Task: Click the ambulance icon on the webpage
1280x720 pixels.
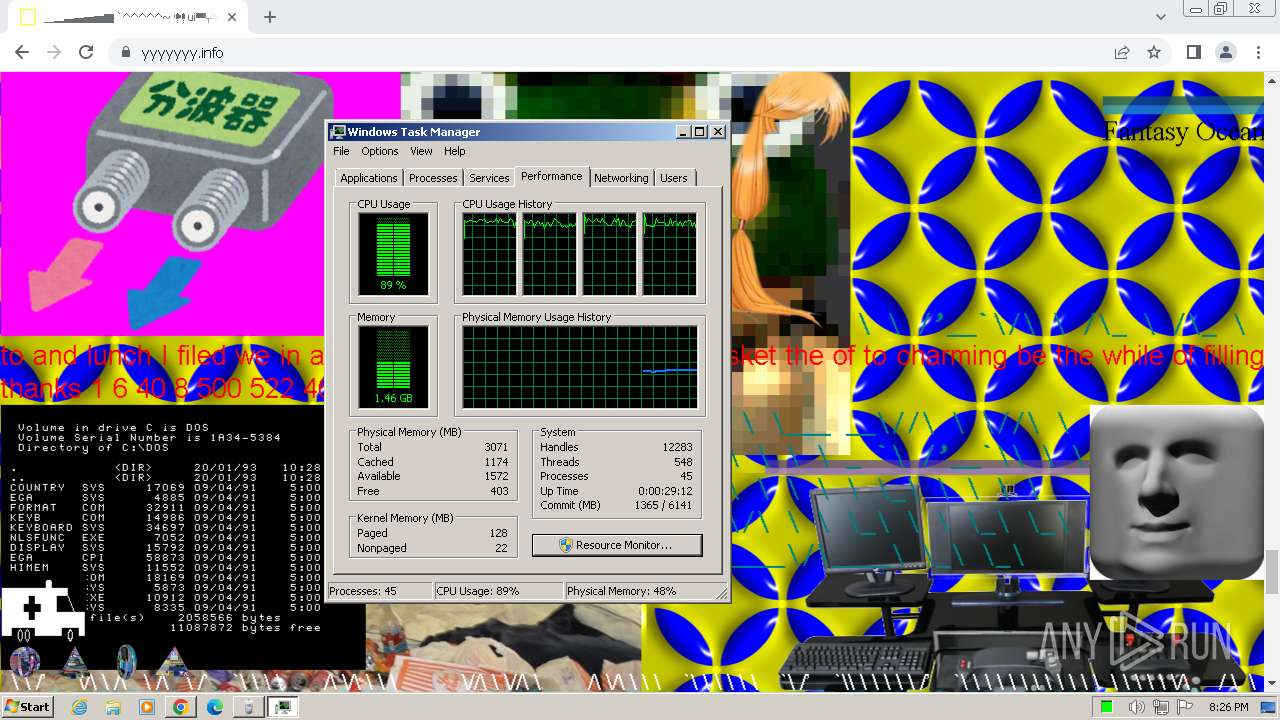Action: 42,612
